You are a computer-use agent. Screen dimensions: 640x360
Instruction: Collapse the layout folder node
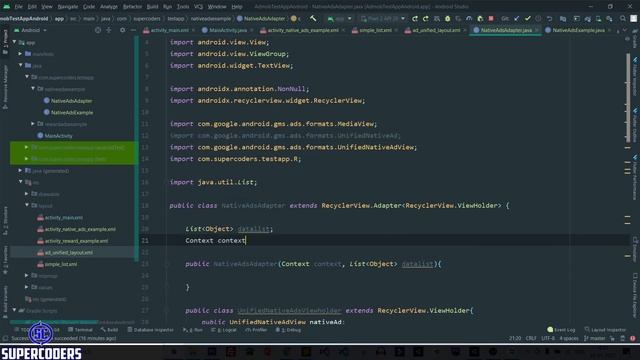click(x=27, y=205)
